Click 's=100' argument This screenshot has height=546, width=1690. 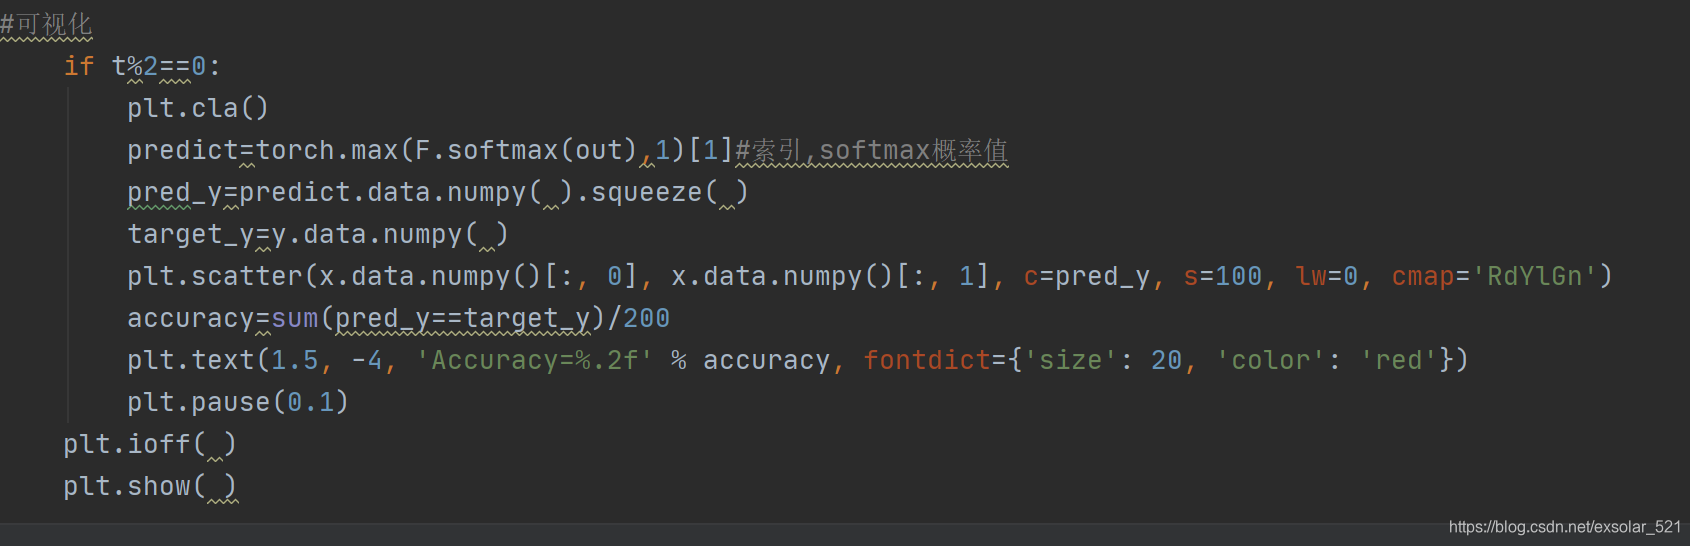pyautogui.click(x=1223, y=276)
